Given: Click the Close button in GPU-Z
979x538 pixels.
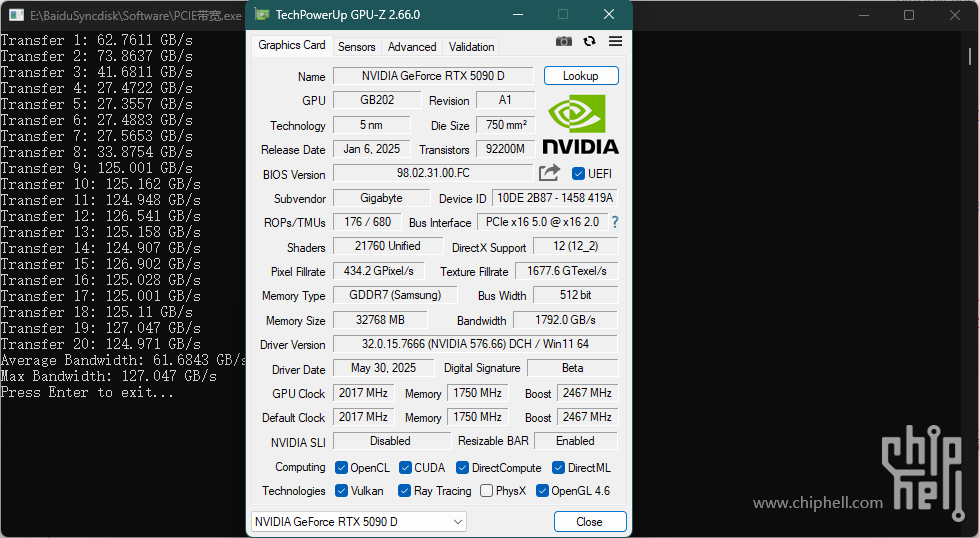Looking at the screenshot, I should (x=590, y=522).
